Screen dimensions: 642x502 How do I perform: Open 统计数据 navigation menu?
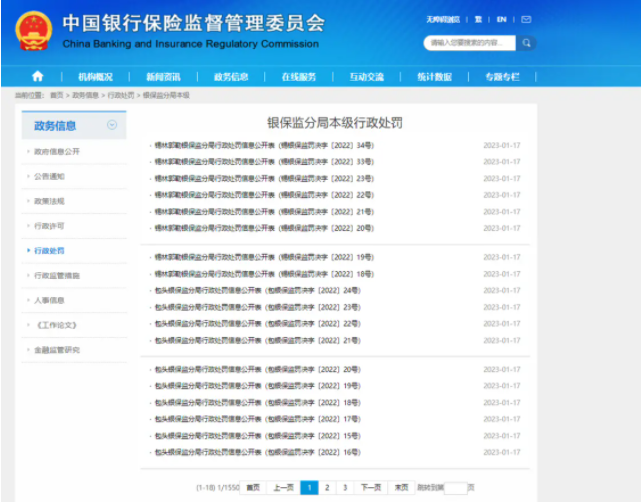coord(434,77)
